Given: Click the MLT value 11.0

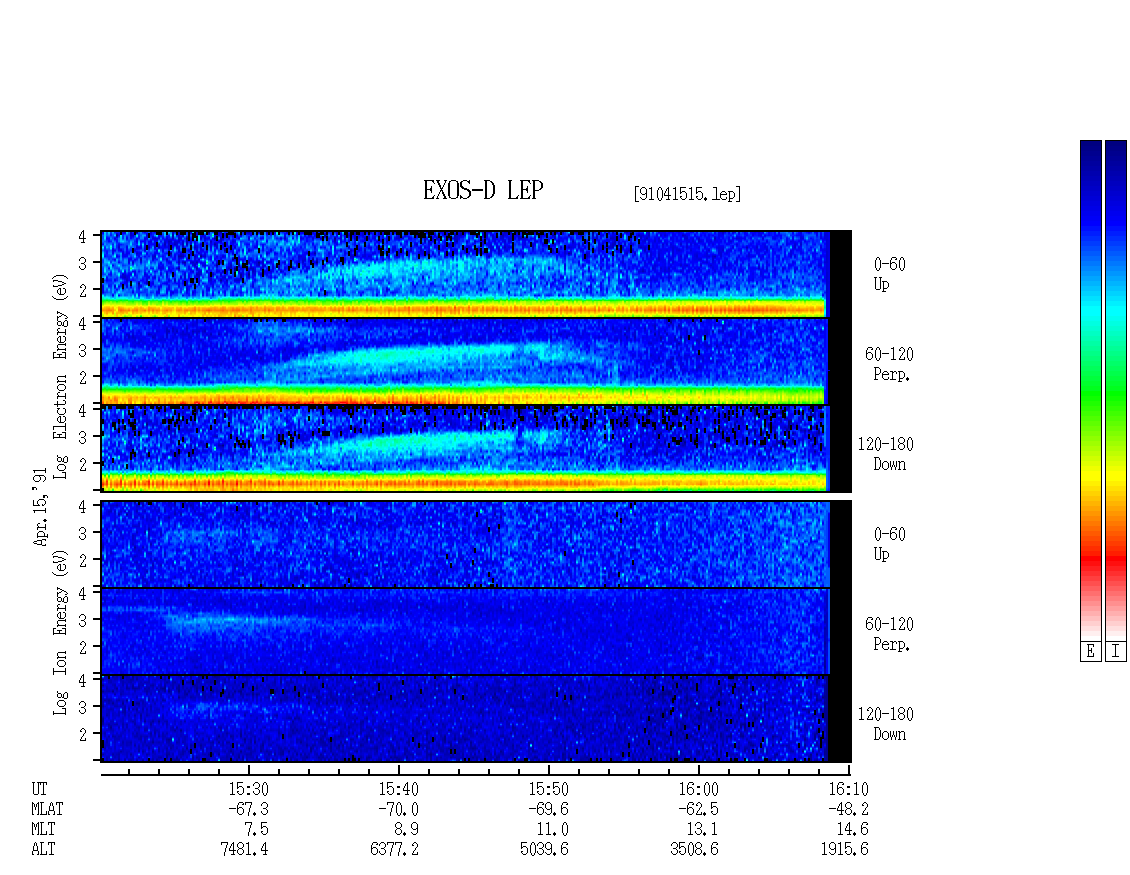Looking at the screenshot, I should [553, 830].
